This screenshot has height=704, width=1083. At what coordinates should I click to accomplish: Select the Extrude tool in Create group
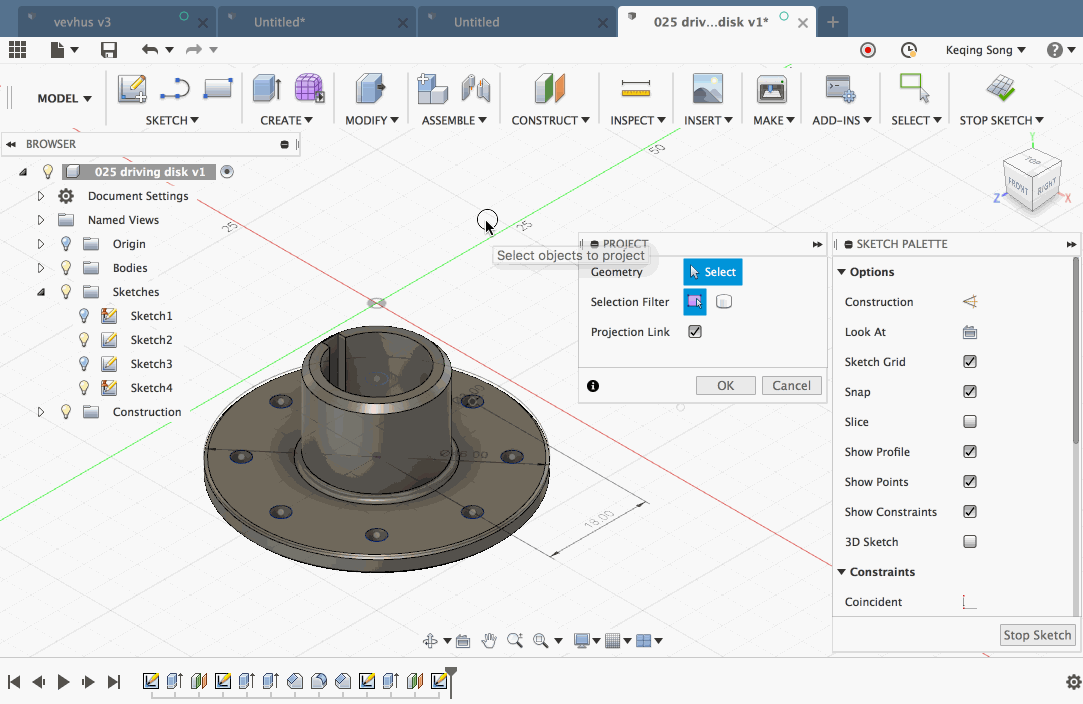click(266, 89)
